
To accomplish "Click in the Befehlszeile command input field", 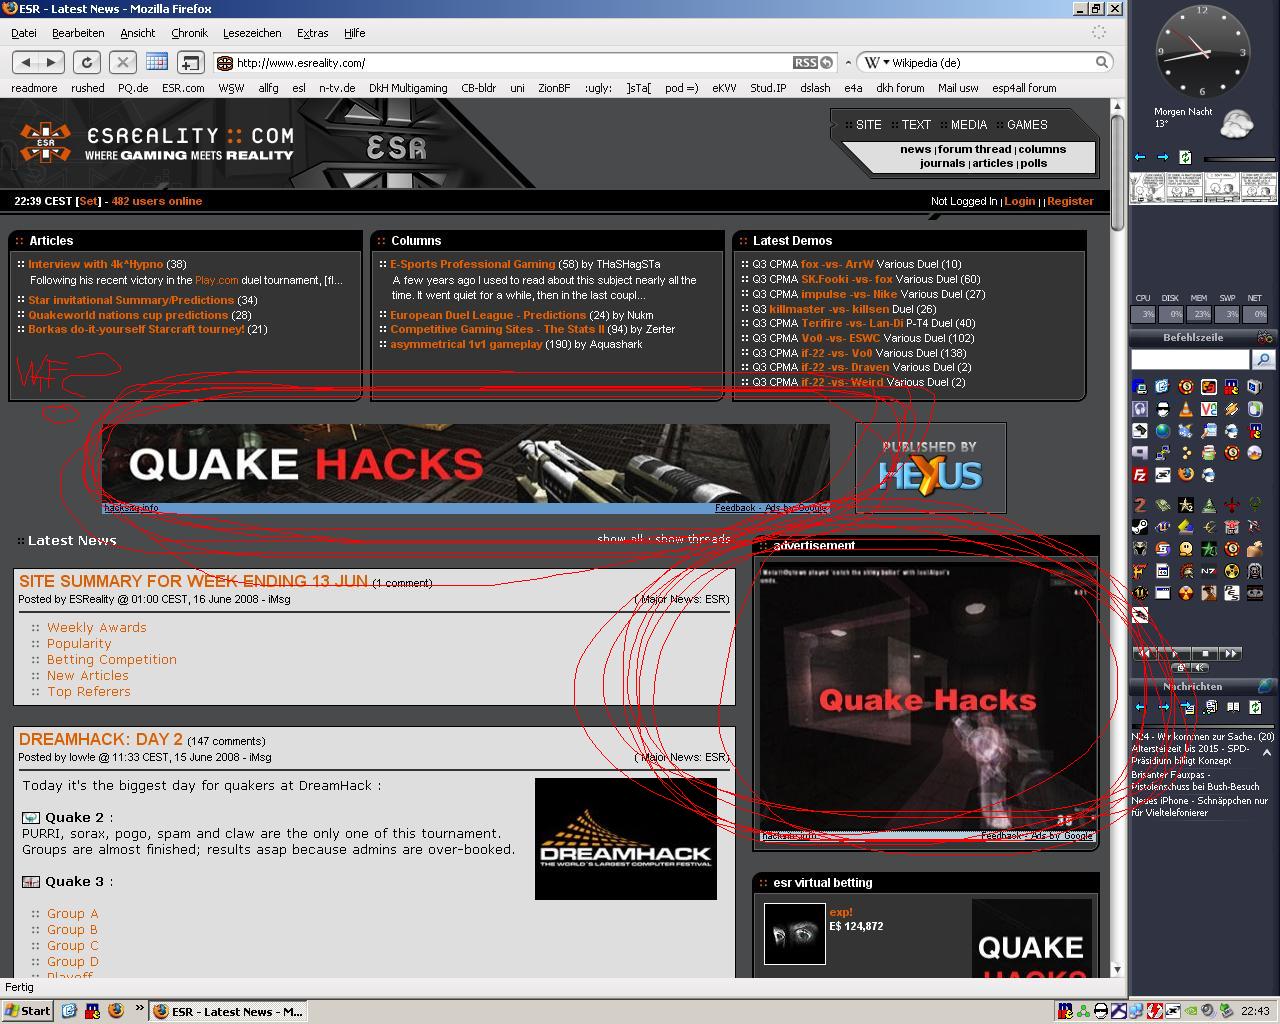I will (1190, 359).
